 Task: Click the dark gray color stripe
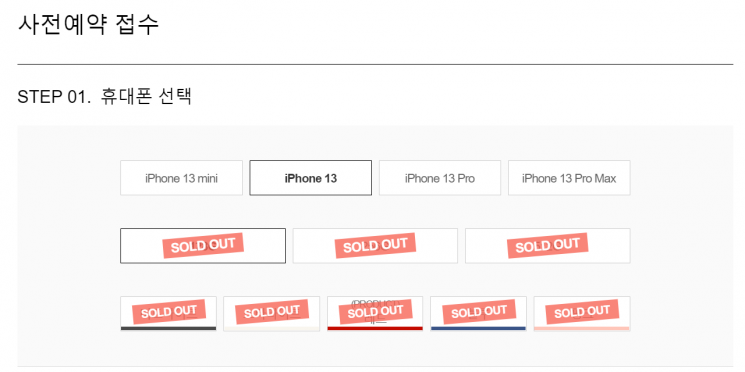coord(168,328)
